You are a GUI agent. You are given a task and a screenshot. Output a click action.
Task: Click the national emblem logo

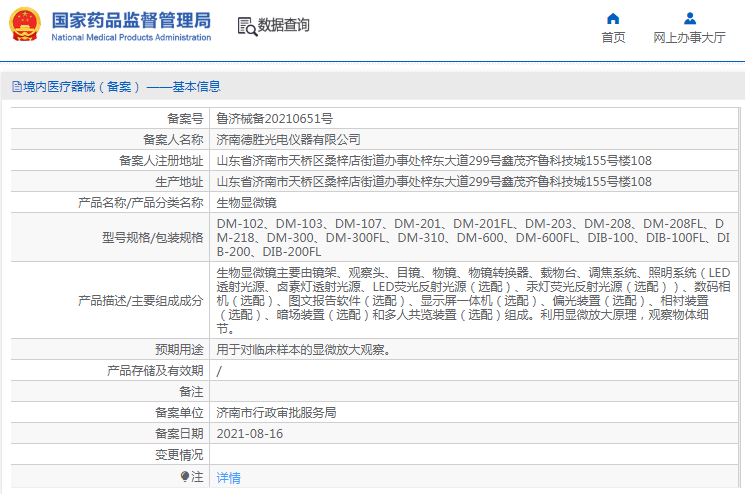coord(25,25)
